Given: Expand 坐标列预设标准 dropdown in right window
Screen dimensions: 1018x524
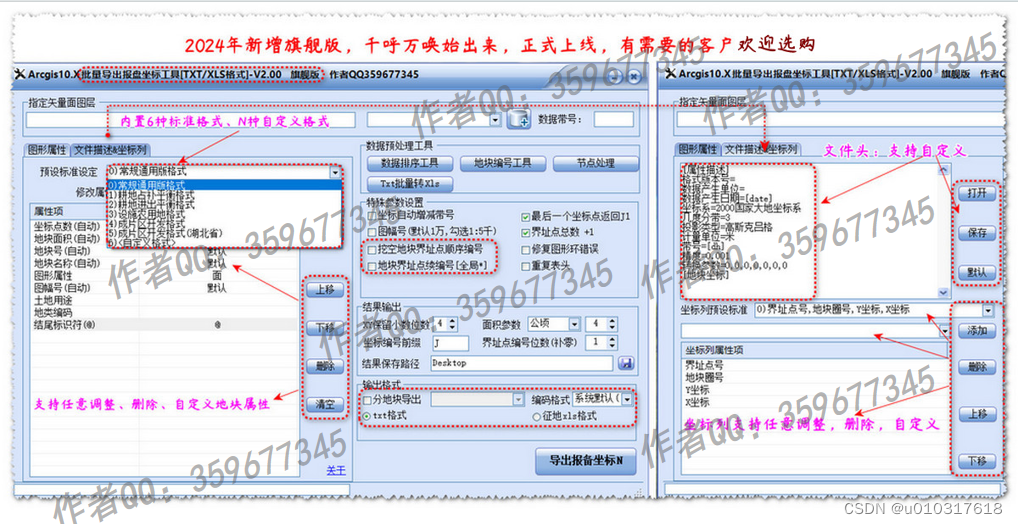Looking at the screenshot, I should [x=987, y=311].
